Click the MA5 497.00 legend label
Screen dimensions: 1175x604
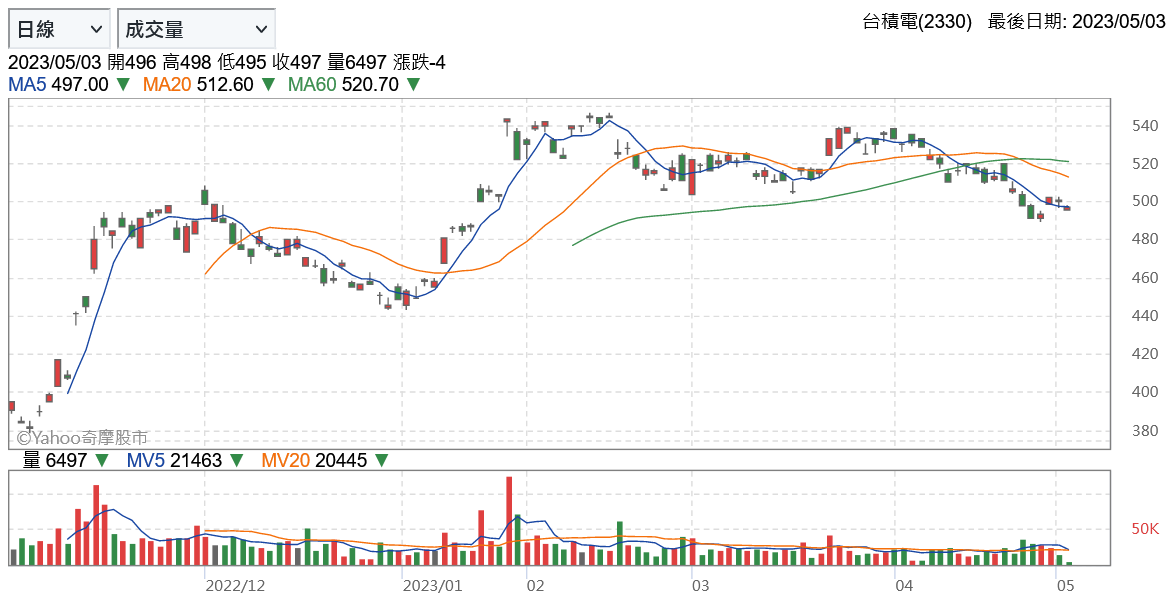coord(58,84)
